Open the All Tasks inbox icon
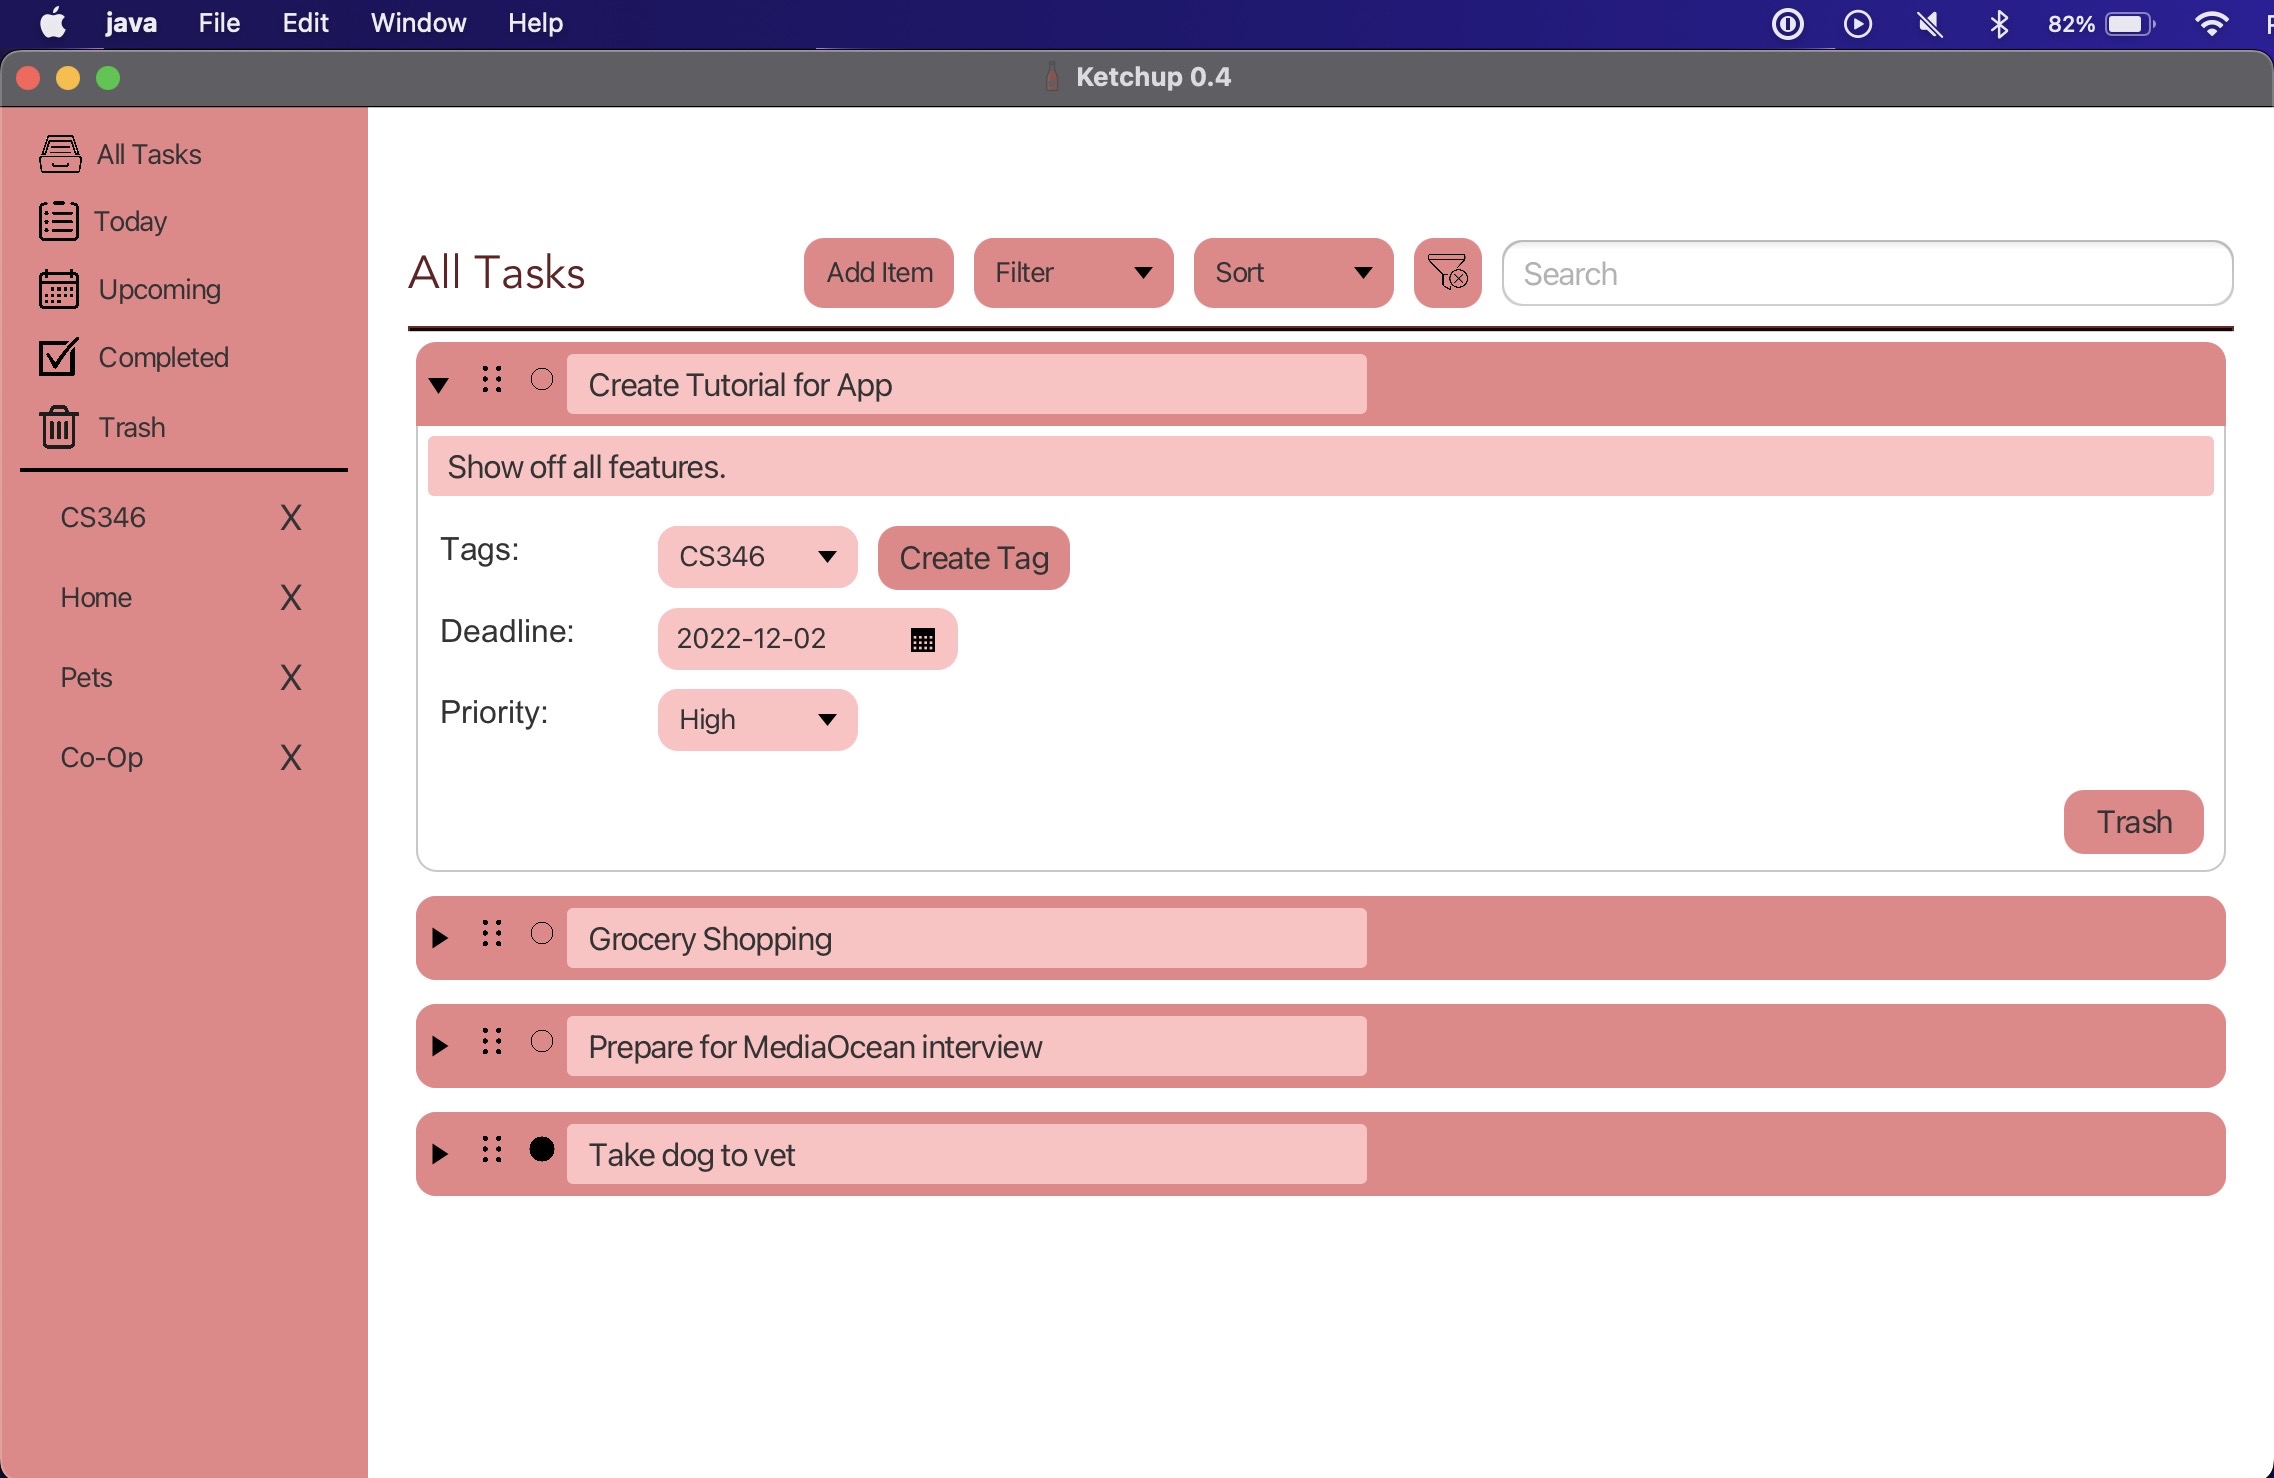Image resolution: width=2274 pixels, height=1478 pixels. (x=59, y=153)
